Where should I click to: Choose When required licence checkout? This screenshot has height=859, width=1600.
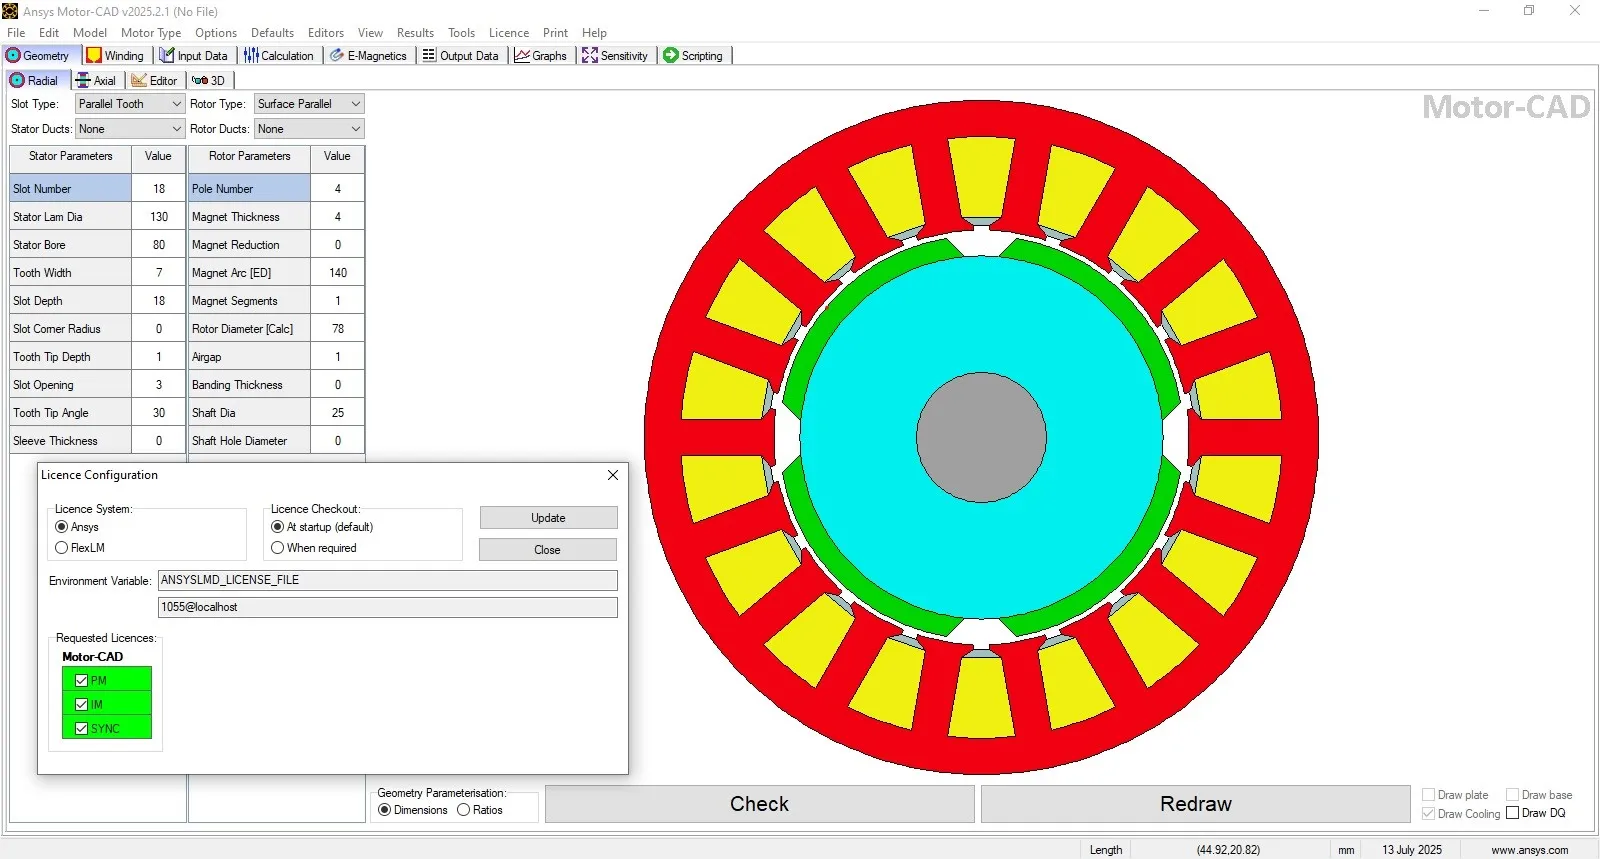278,548
